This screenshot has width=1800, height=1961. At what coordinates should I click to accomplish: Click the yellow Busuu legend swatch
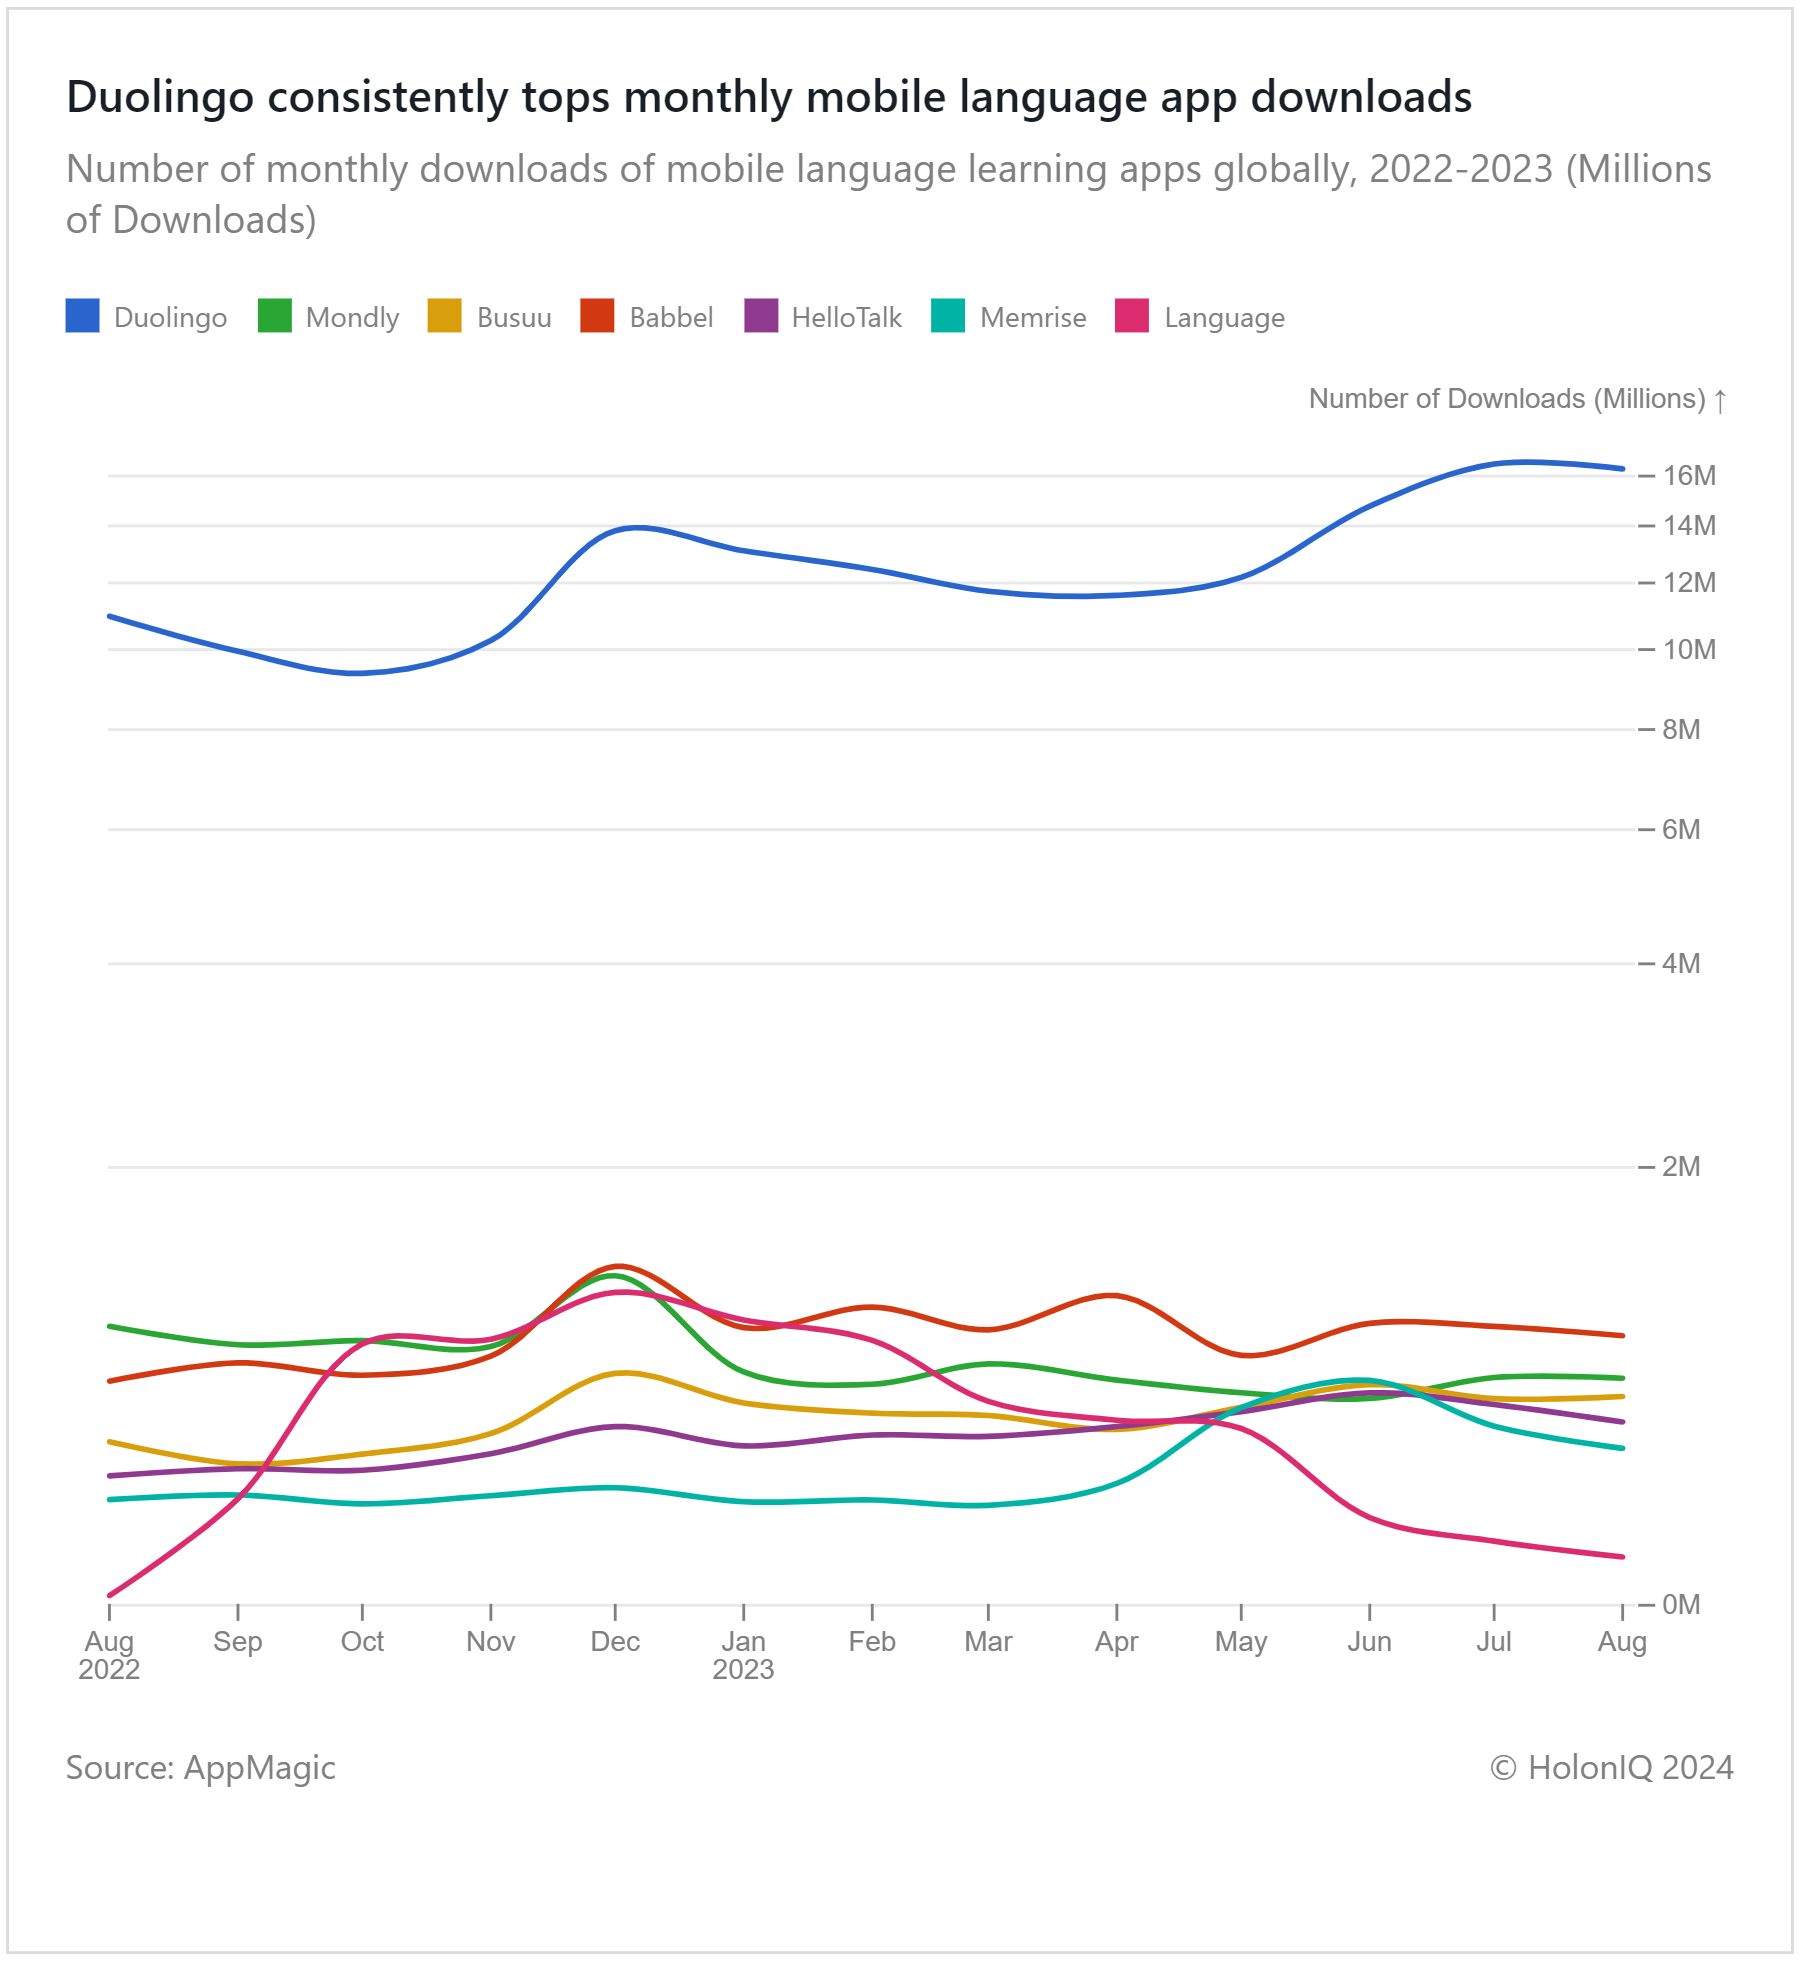click(x=444, y=316)
